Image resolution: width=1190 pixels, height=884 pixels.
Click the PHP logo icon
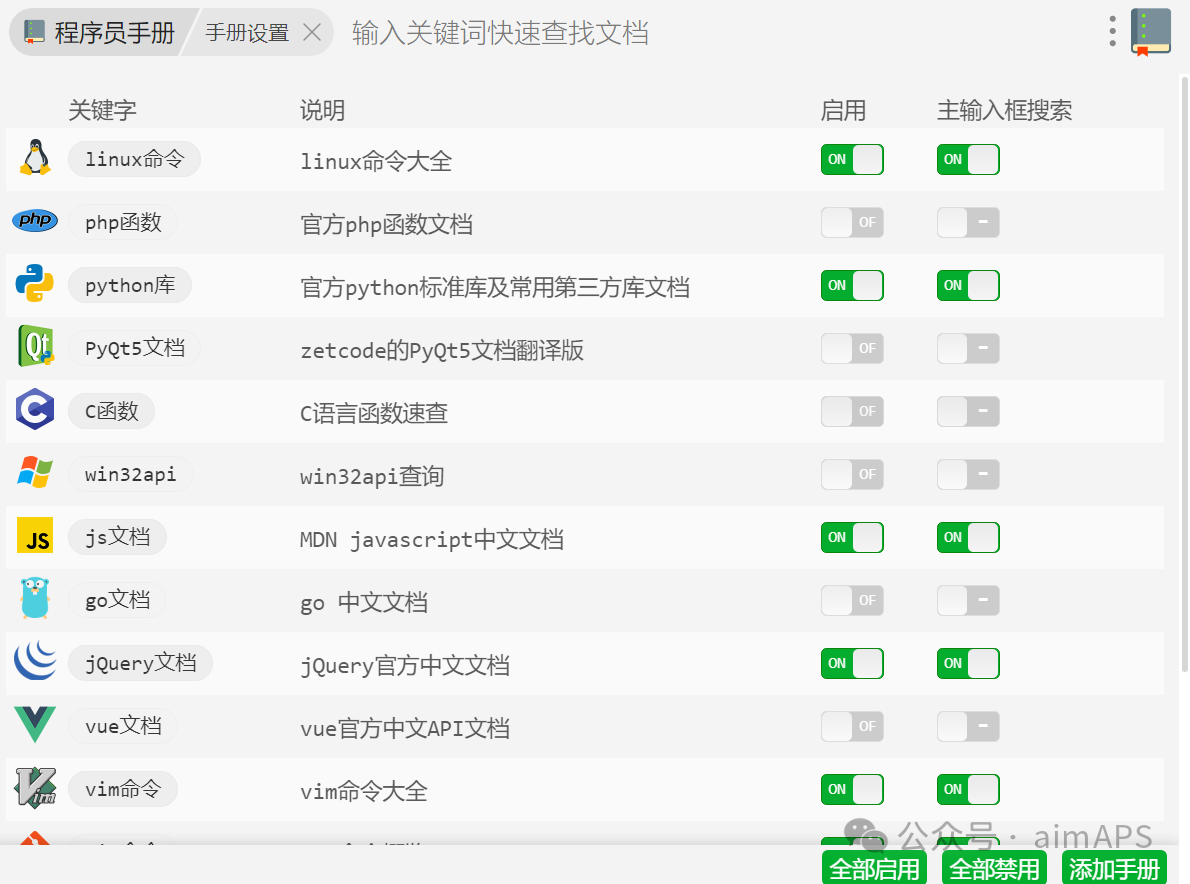point(35,221)
